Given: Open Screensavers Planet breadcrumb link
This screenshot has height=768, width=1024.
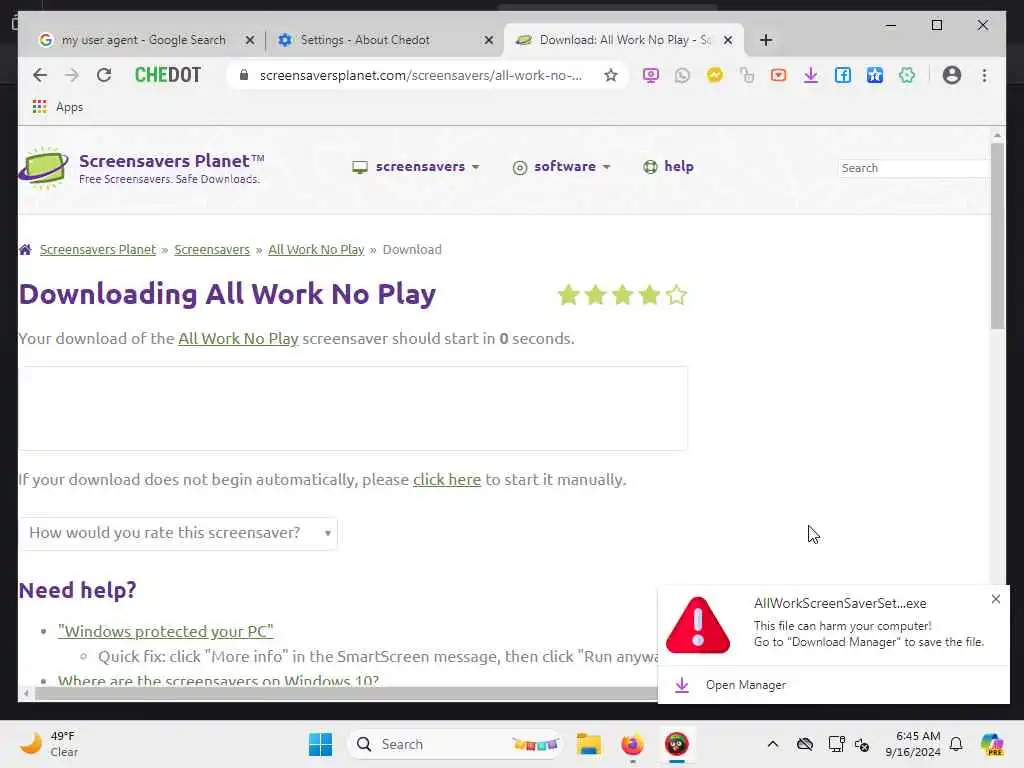Looking at the screenshot, I should (x=98, y=249).
